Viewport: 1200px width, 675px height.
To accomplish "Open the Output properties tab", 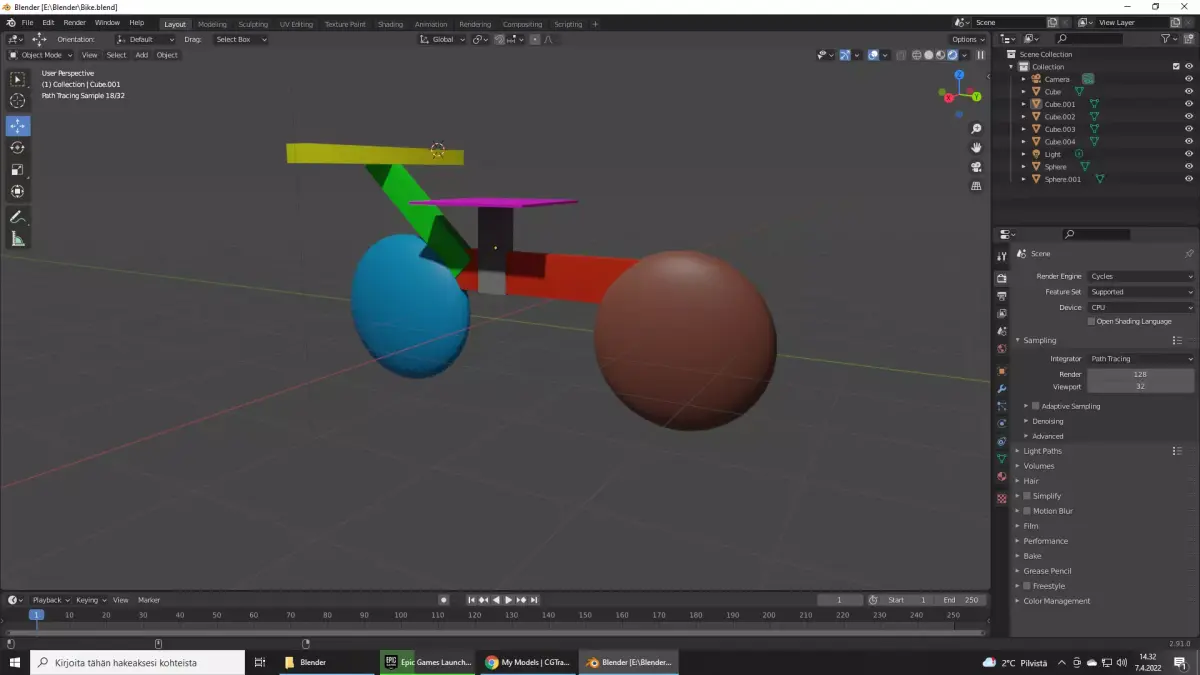I will coord(1001,296).
